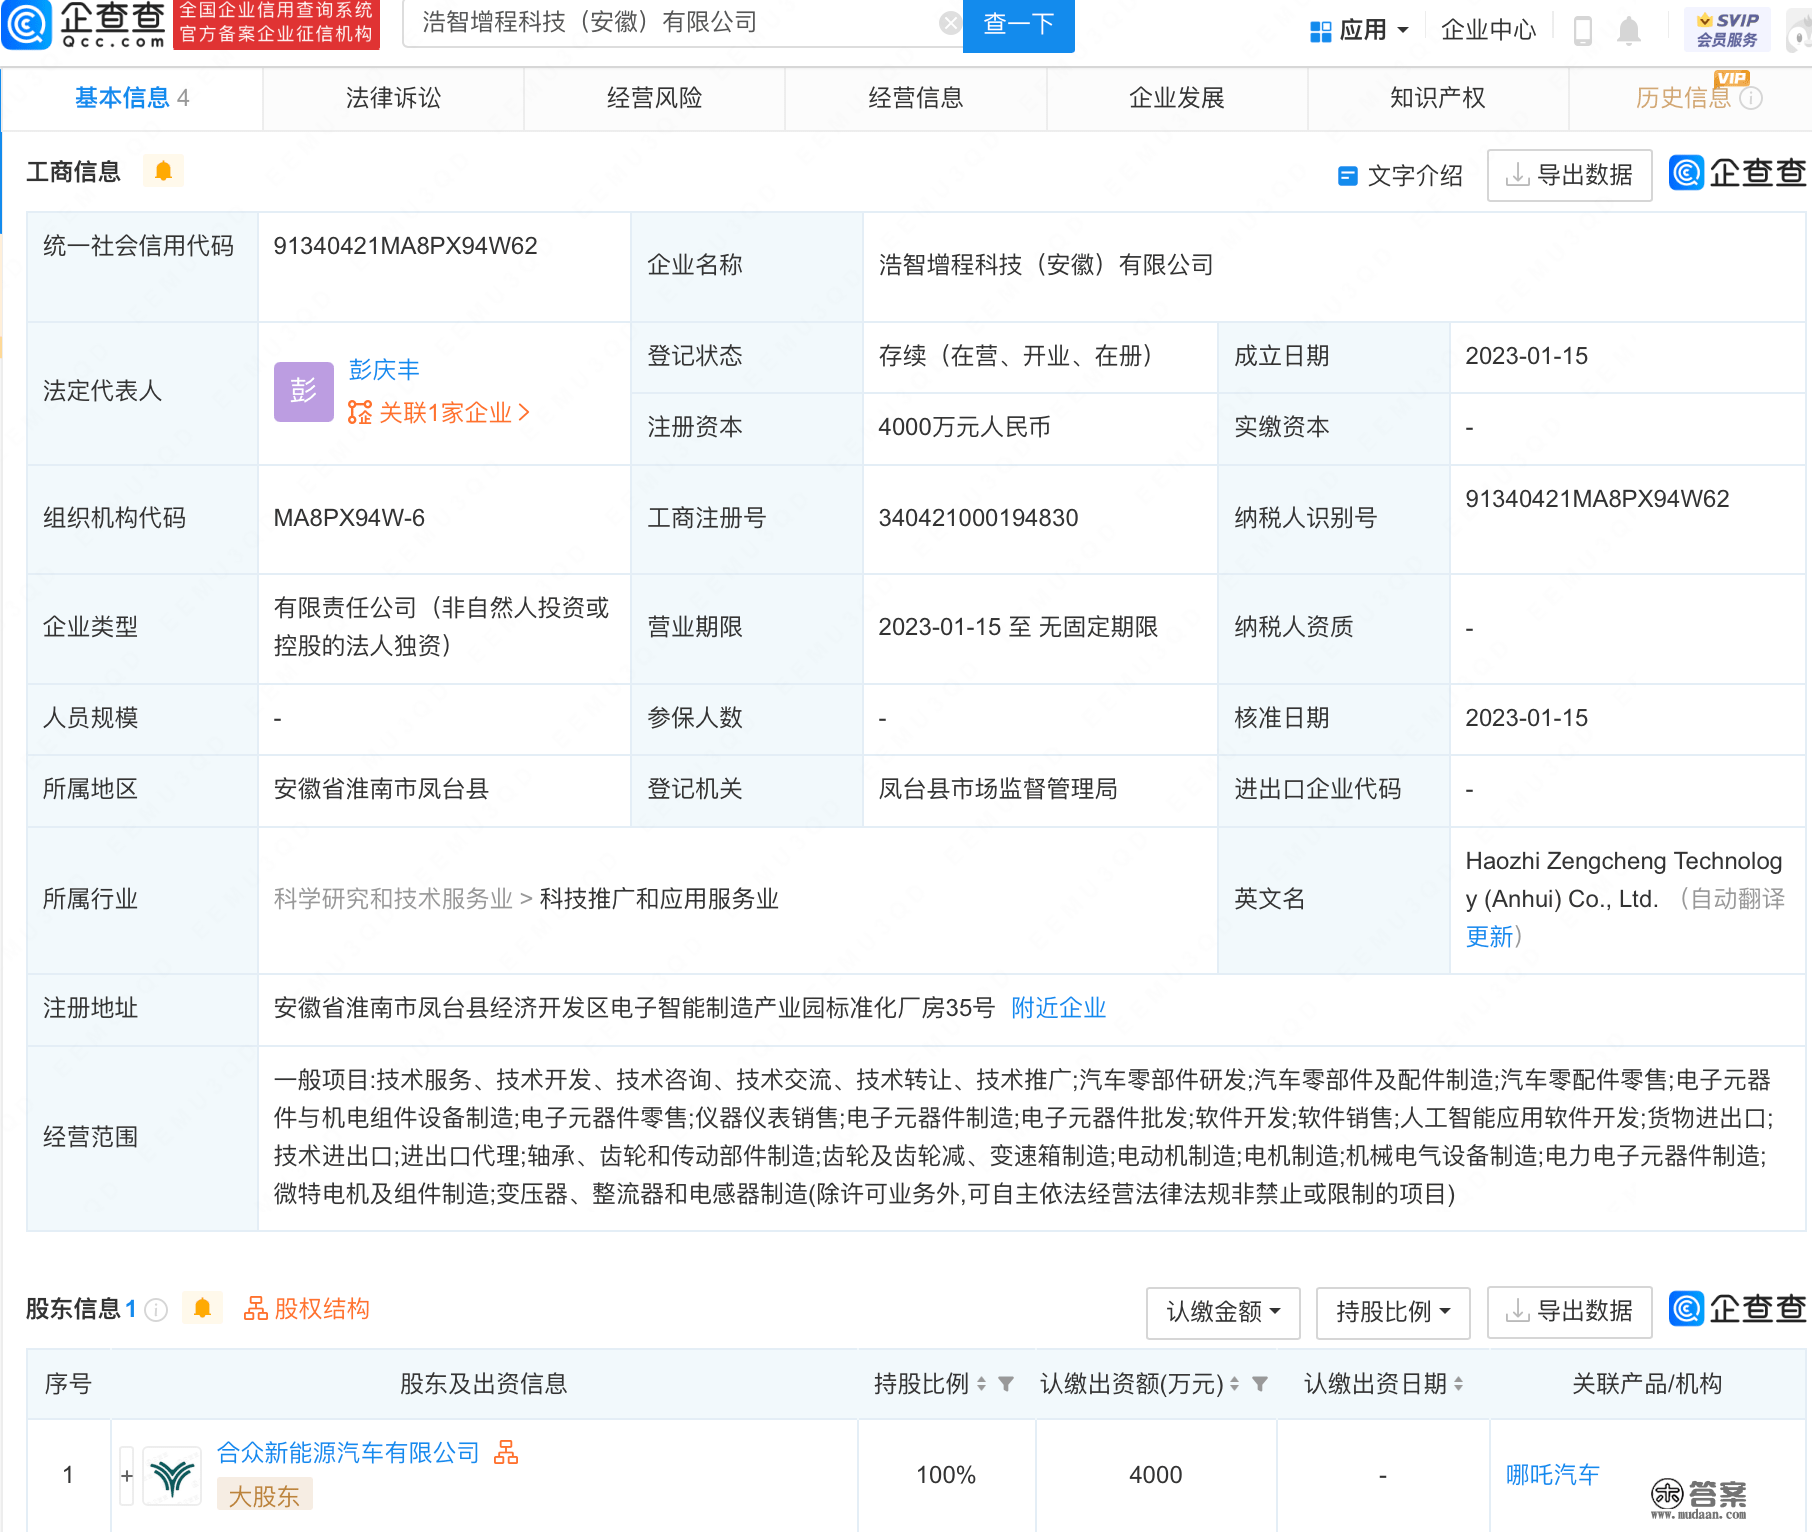Switch to 经营信息 tab
This screenshot has height=1532, width=1812.
pos(915,98)
